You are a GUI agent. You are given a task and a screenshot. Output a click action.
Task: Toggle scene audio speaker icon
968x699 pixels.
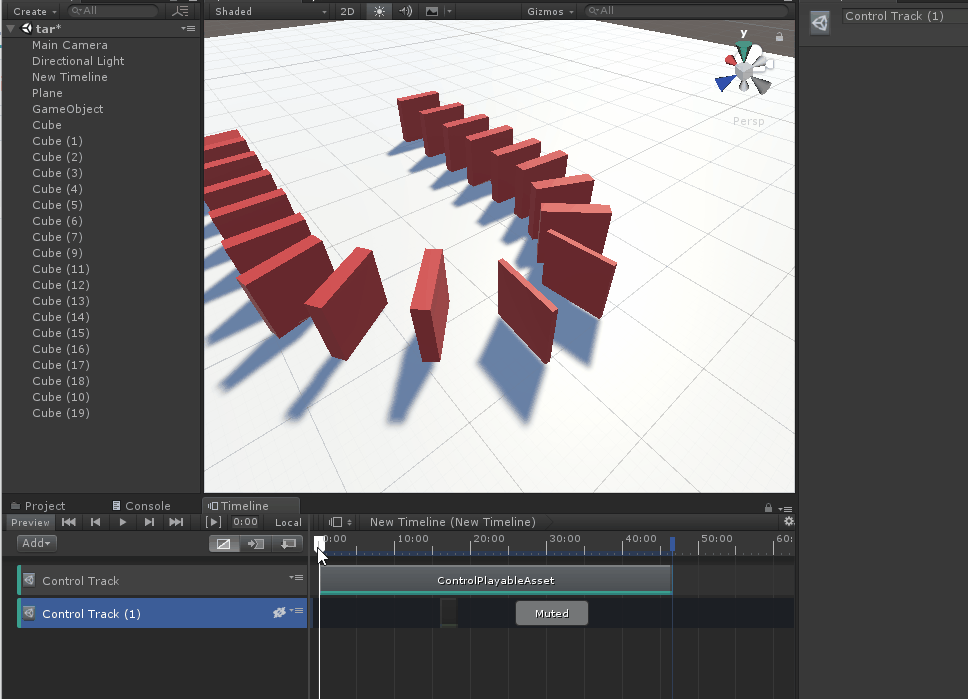tap(406, 11)
